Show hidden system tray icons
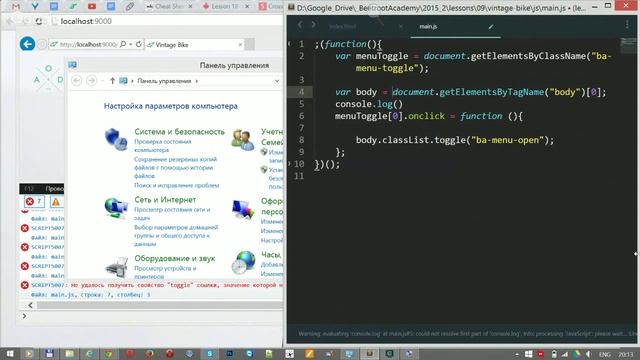 coord(517,354)
